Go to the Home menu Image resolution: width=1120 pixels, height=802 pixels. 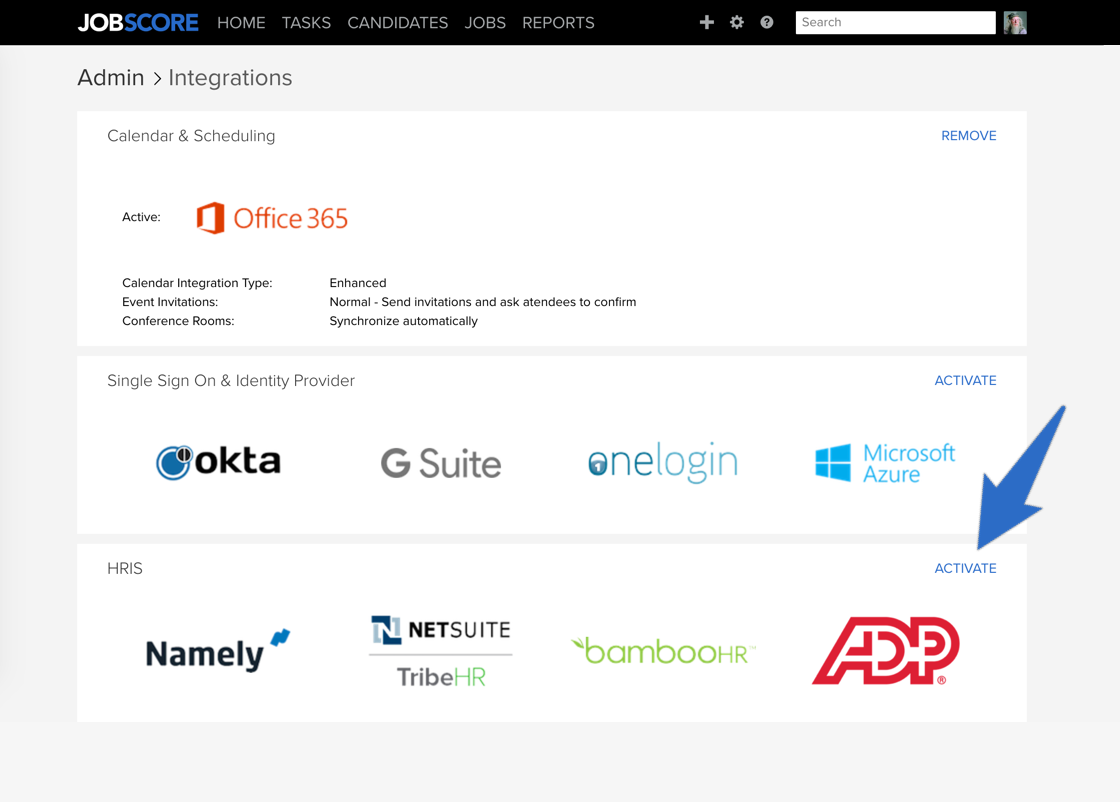click(241, 23)
